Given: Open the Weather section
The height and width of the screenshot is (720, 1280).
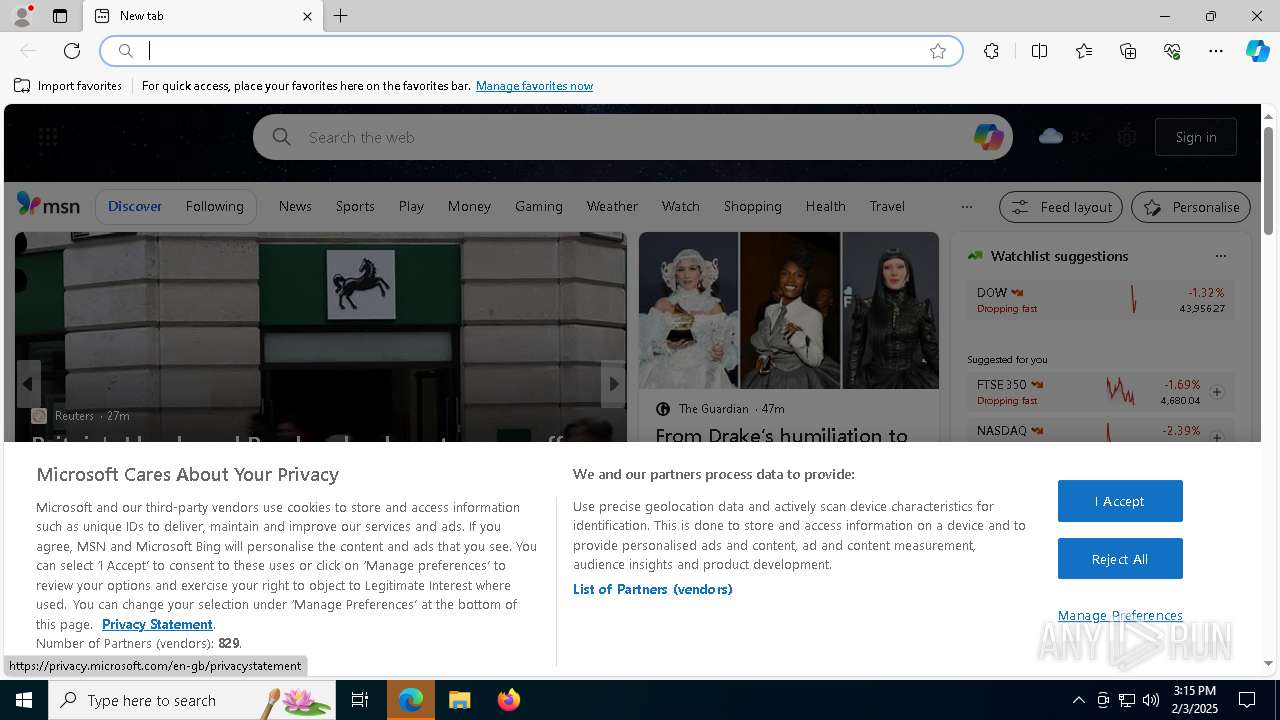Looking at the screenshot, I should pyautogui.click(x=612, y=206).
